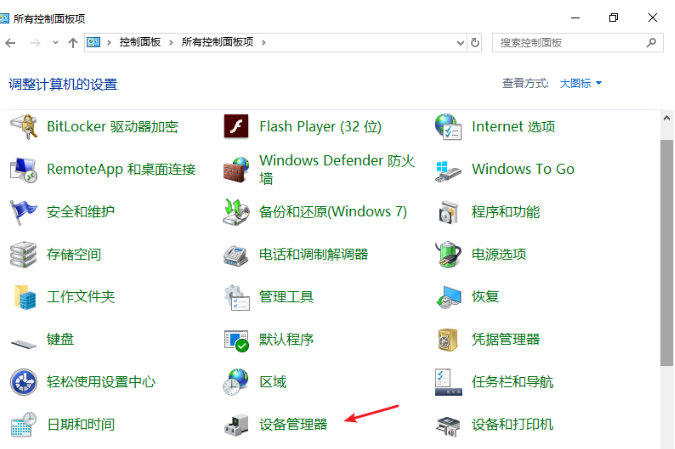
Task: Click the 电源选项 battery icon
Action: pos(448,254)
